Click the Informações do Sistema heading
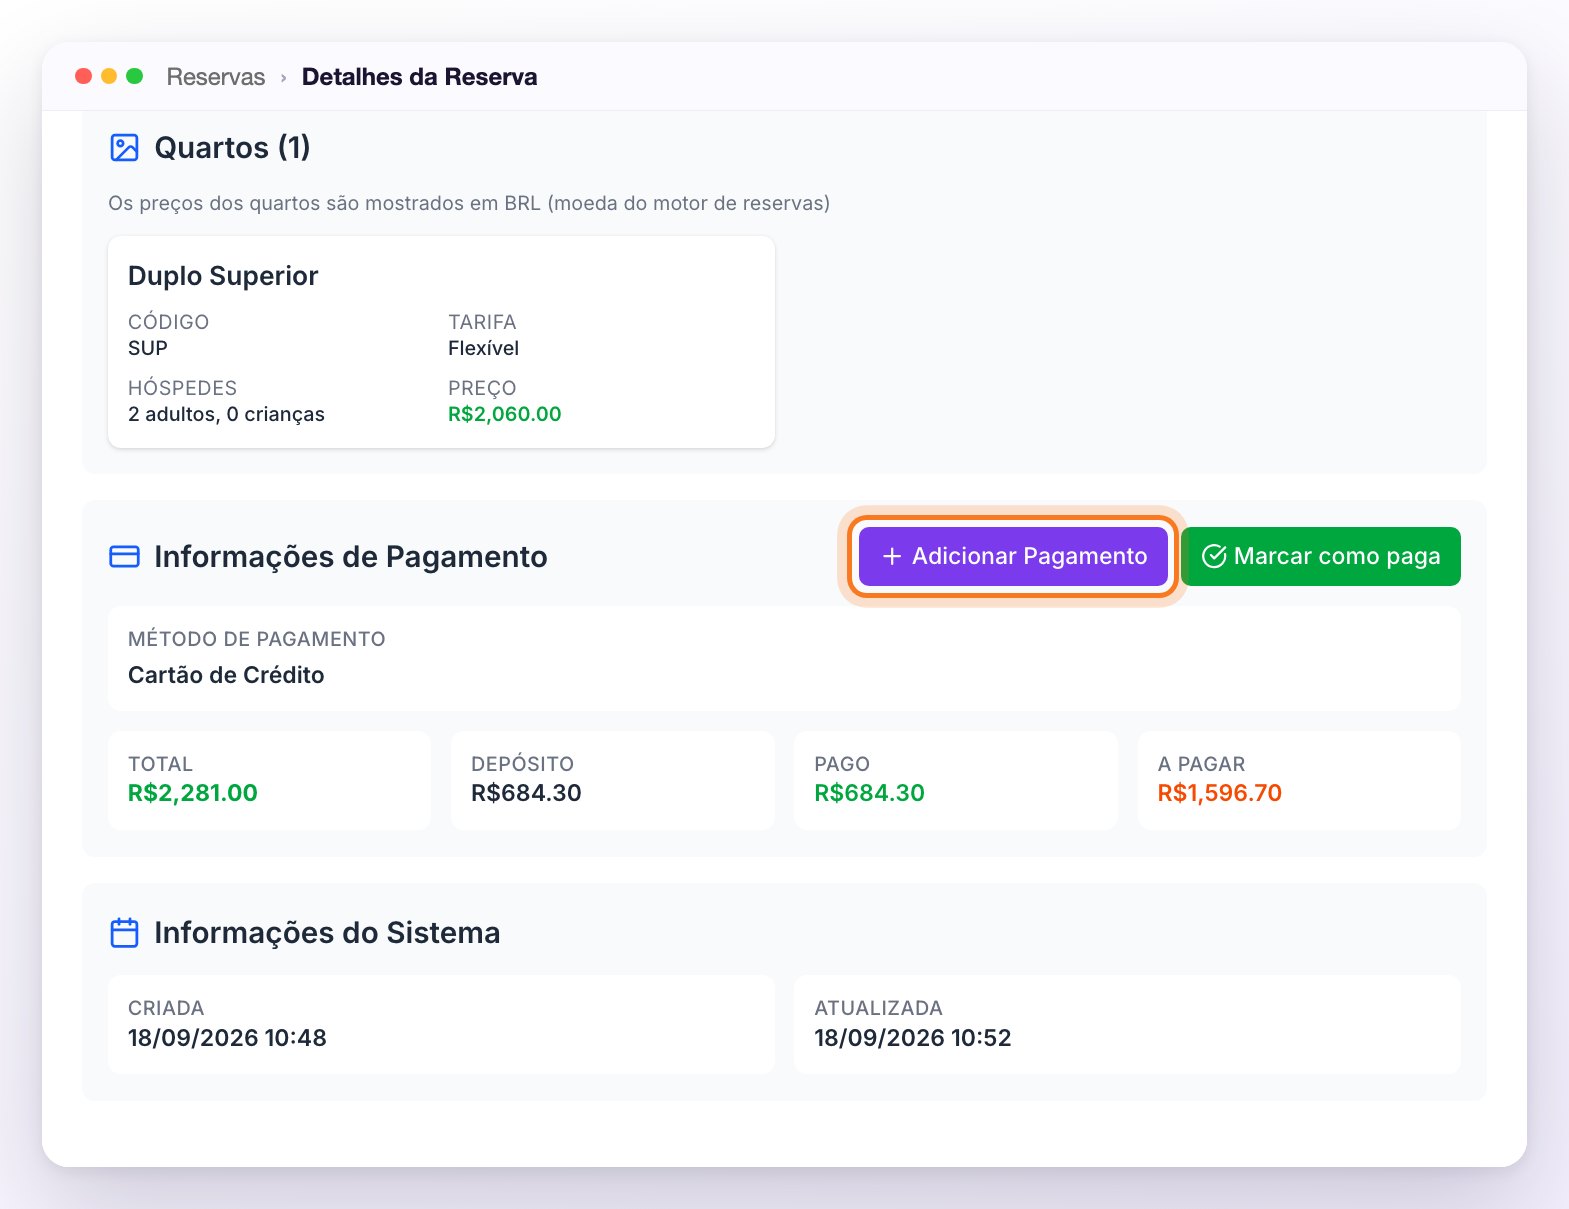This screenshot has width=1569, height=1209. pos(327,933)
